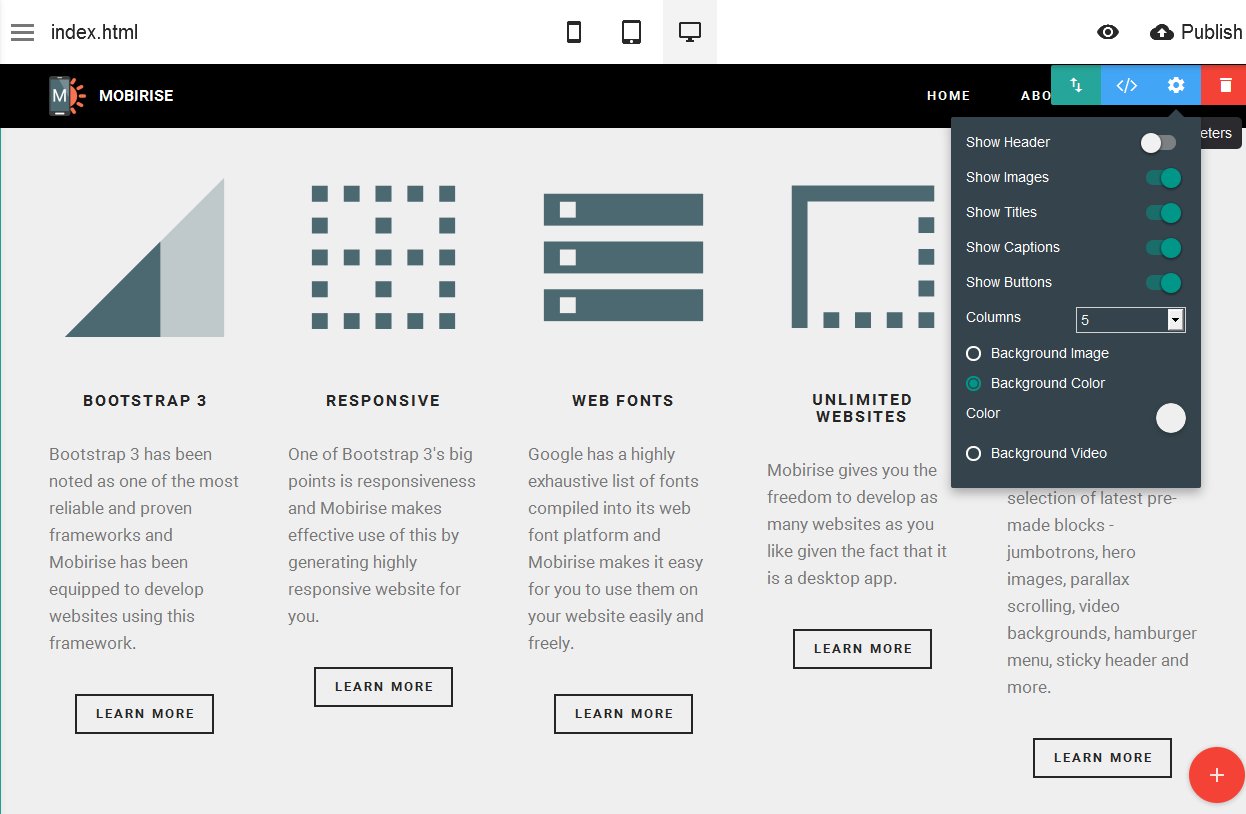Image resolution: width=1246 pixels, height=814 pixels.
Task: Open the Columns dropdown
Action: 1131,320
